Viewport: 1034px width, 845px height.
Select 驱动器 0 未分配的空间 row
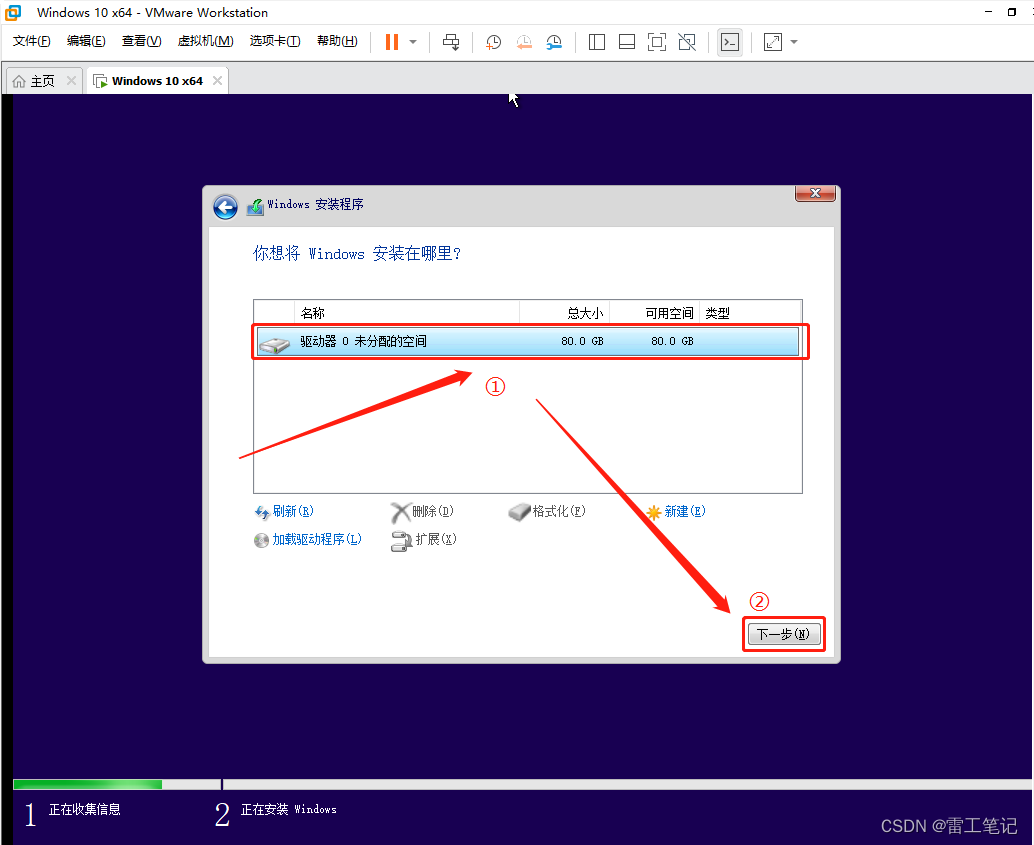[x=528, y=341]
